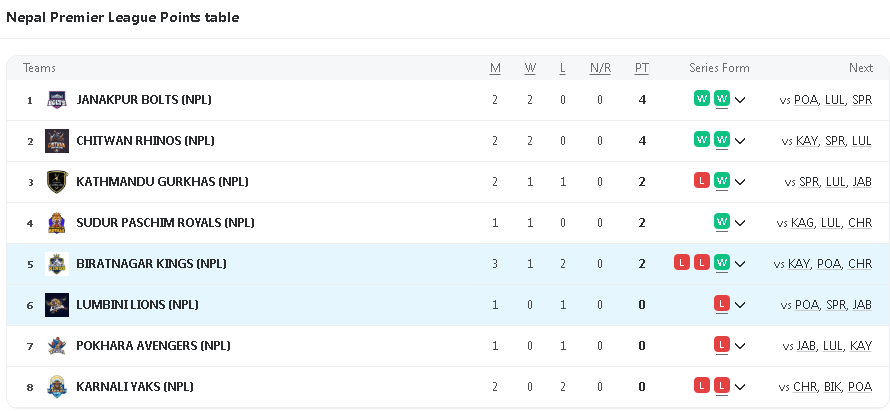Click Kathmandu Gurkhas red L form badge

pos(702,181)
